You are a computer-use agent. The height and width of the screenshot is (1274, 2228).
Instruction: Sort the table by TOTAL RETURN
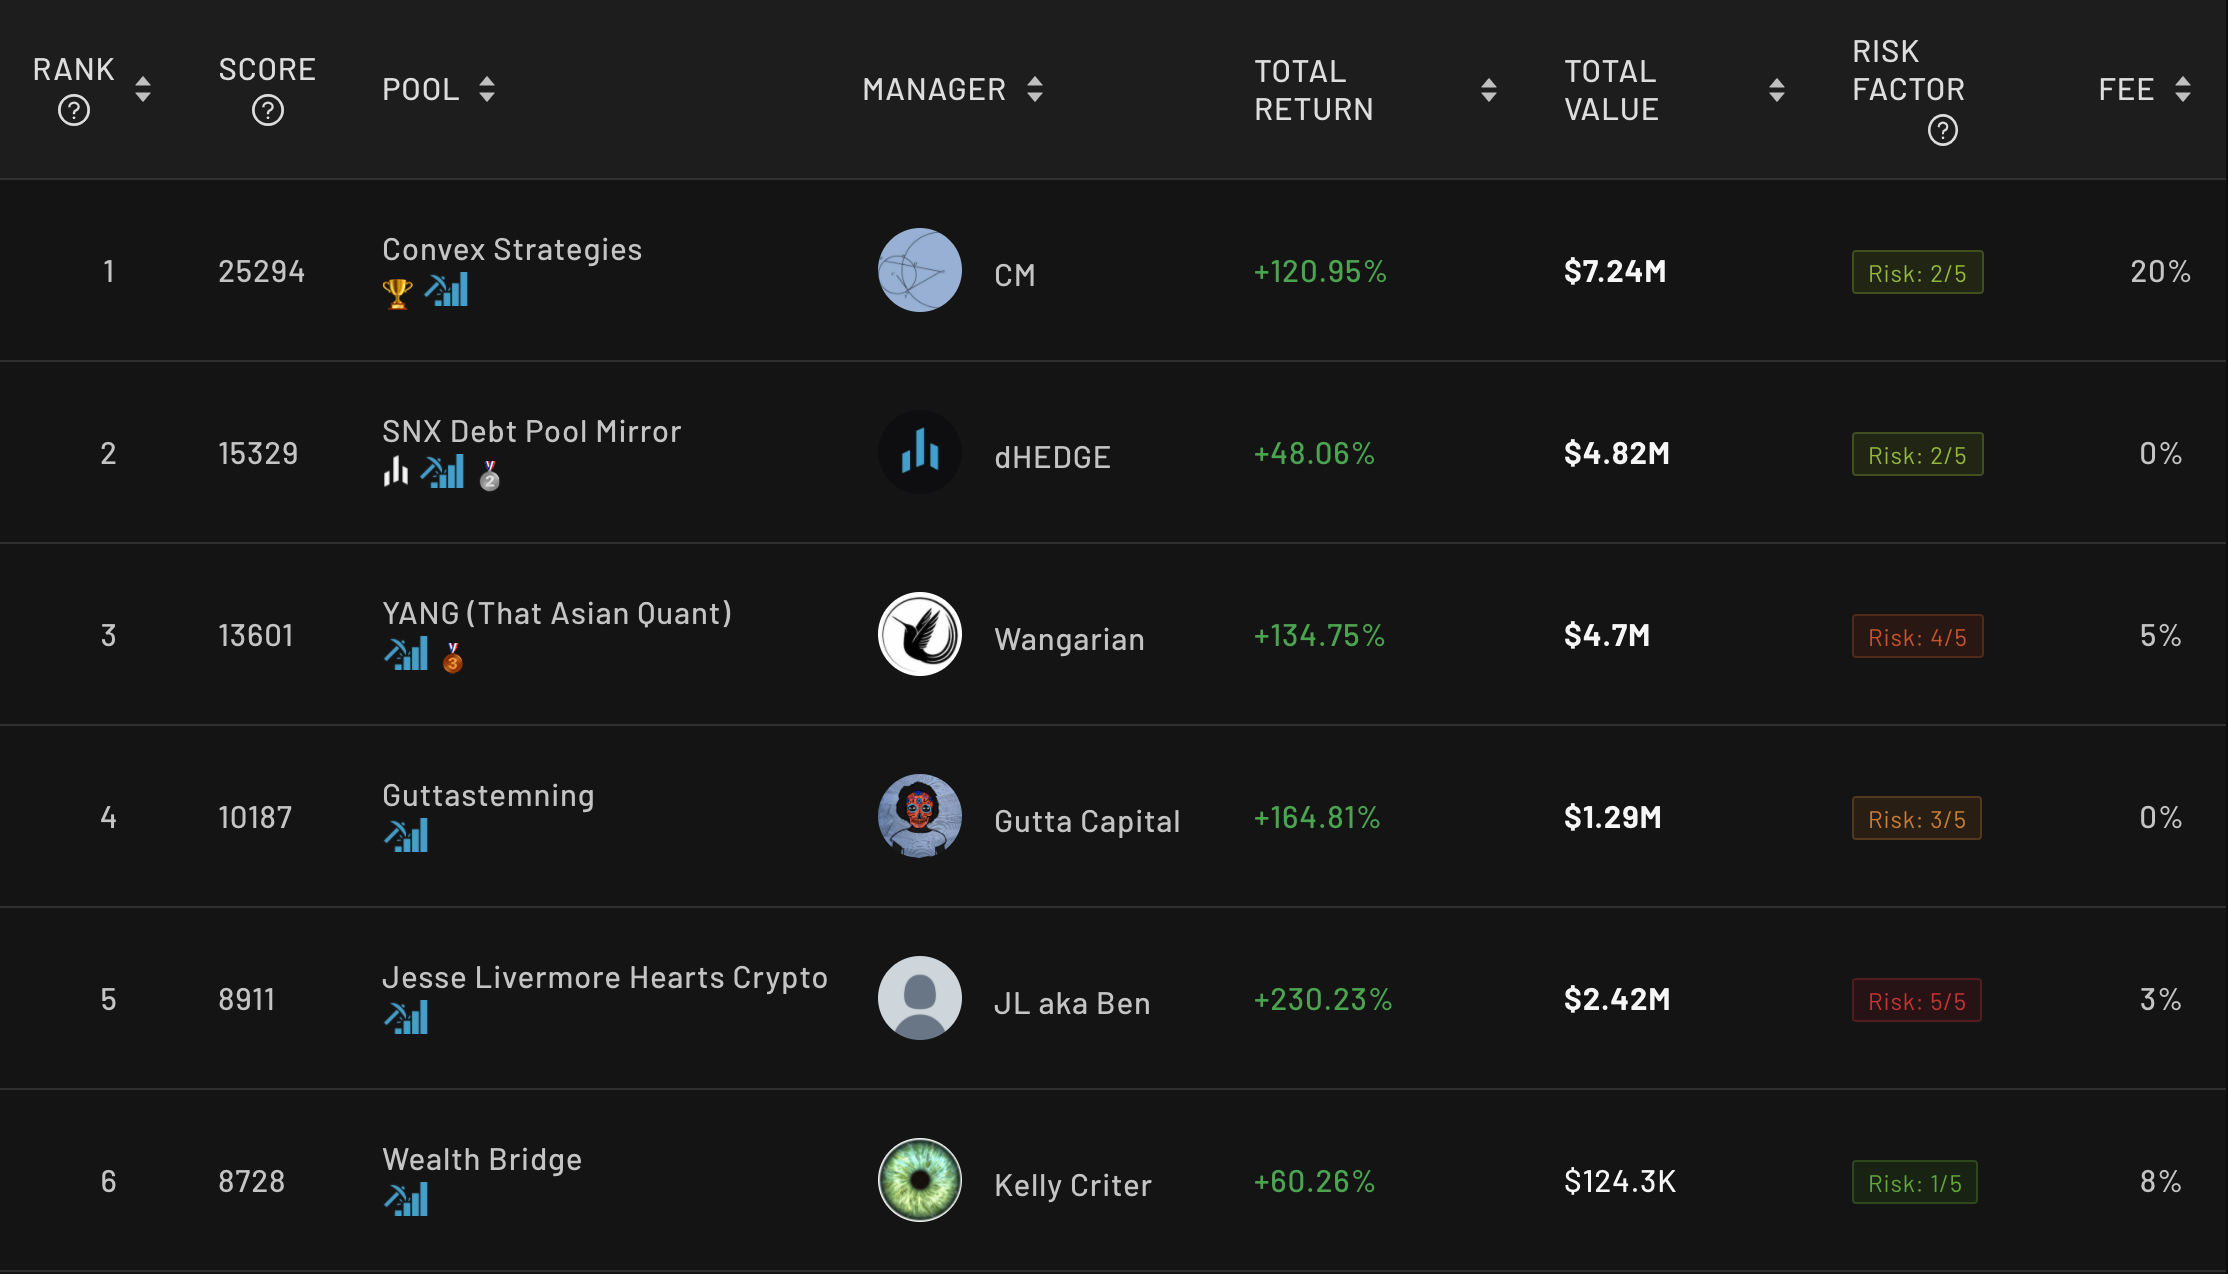click(x=1489, y=90)
